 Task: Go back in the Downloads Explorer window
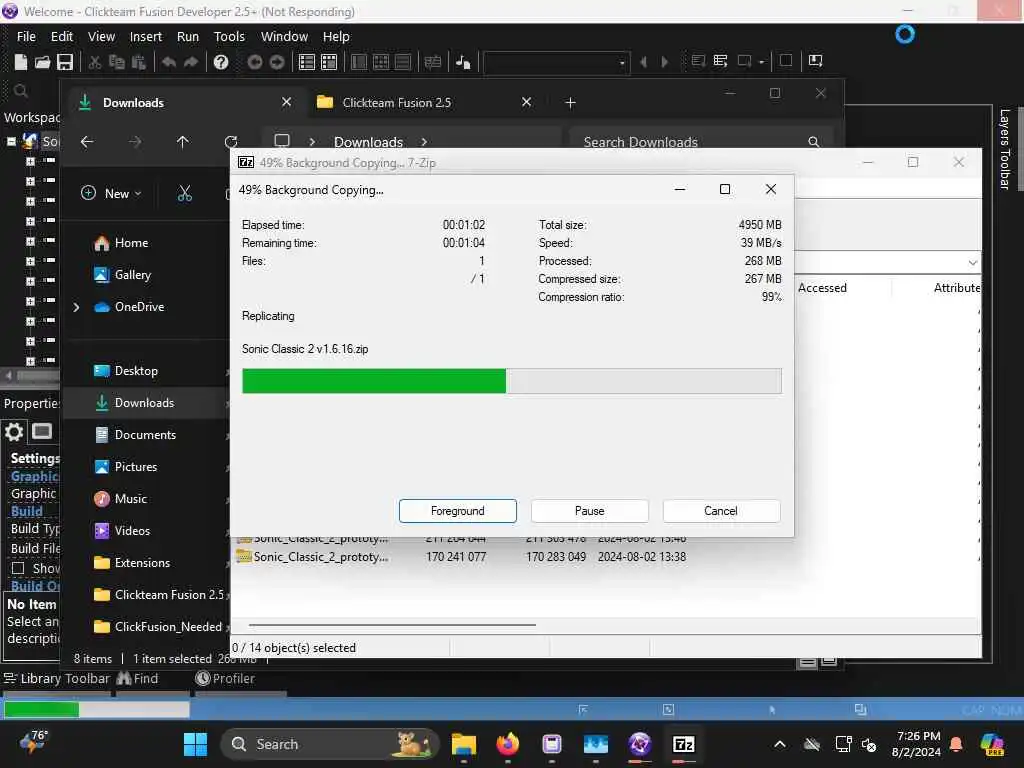tap(87, 142)
